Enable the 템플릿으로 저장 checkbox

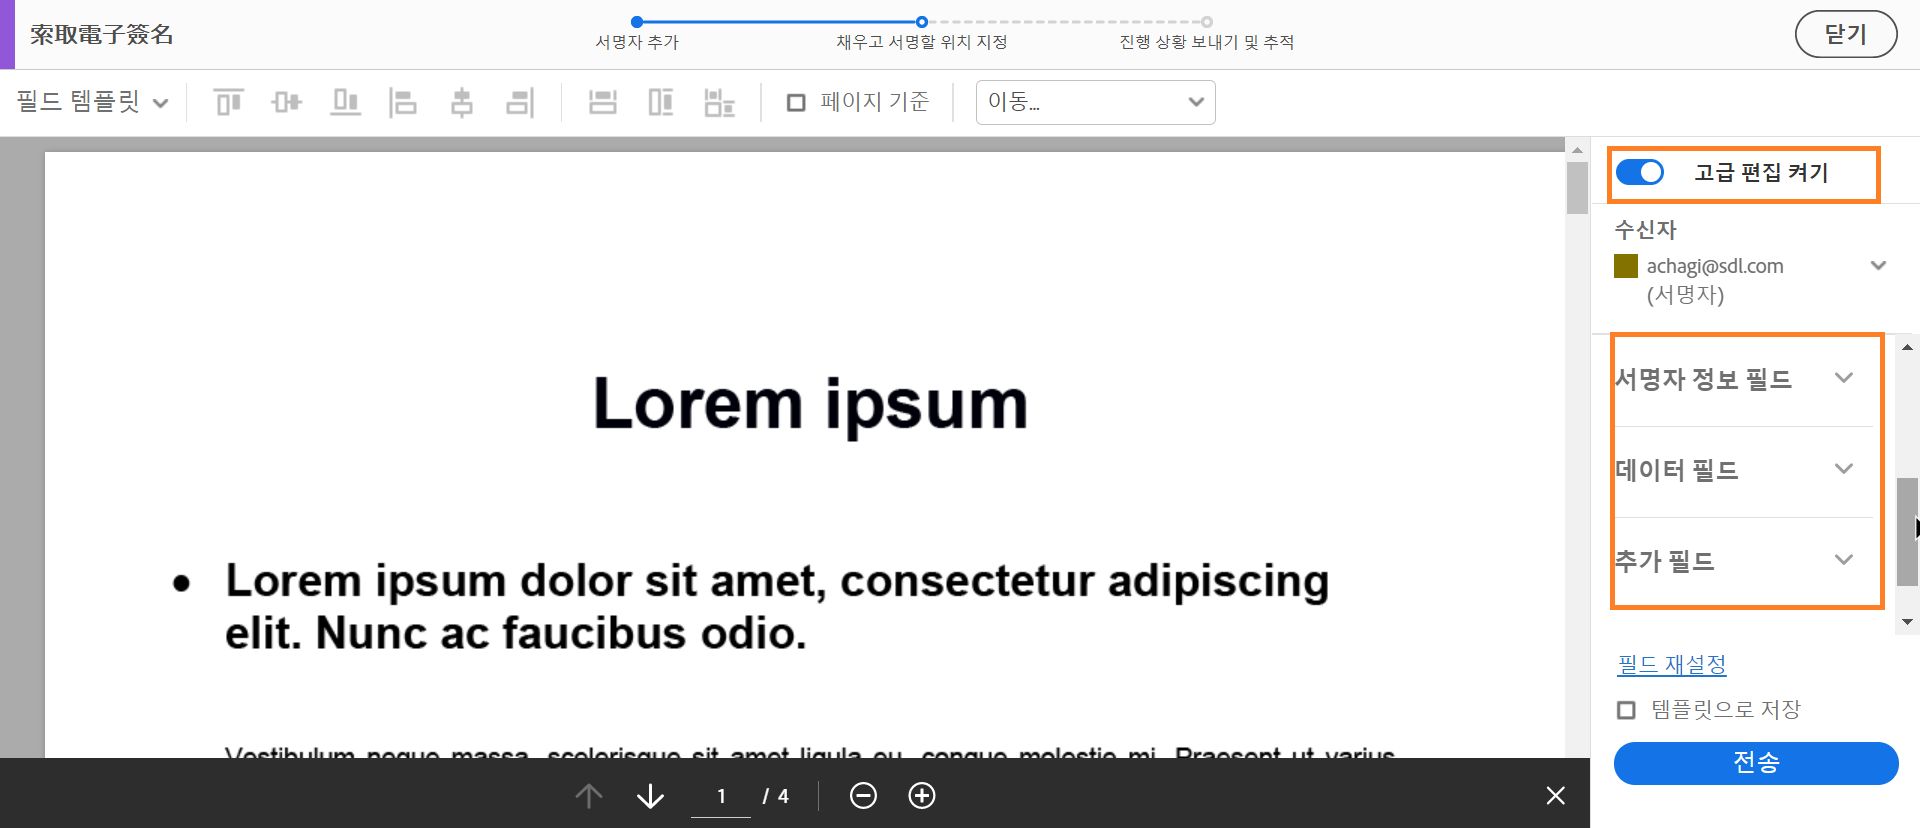(x=1627, y=710)
